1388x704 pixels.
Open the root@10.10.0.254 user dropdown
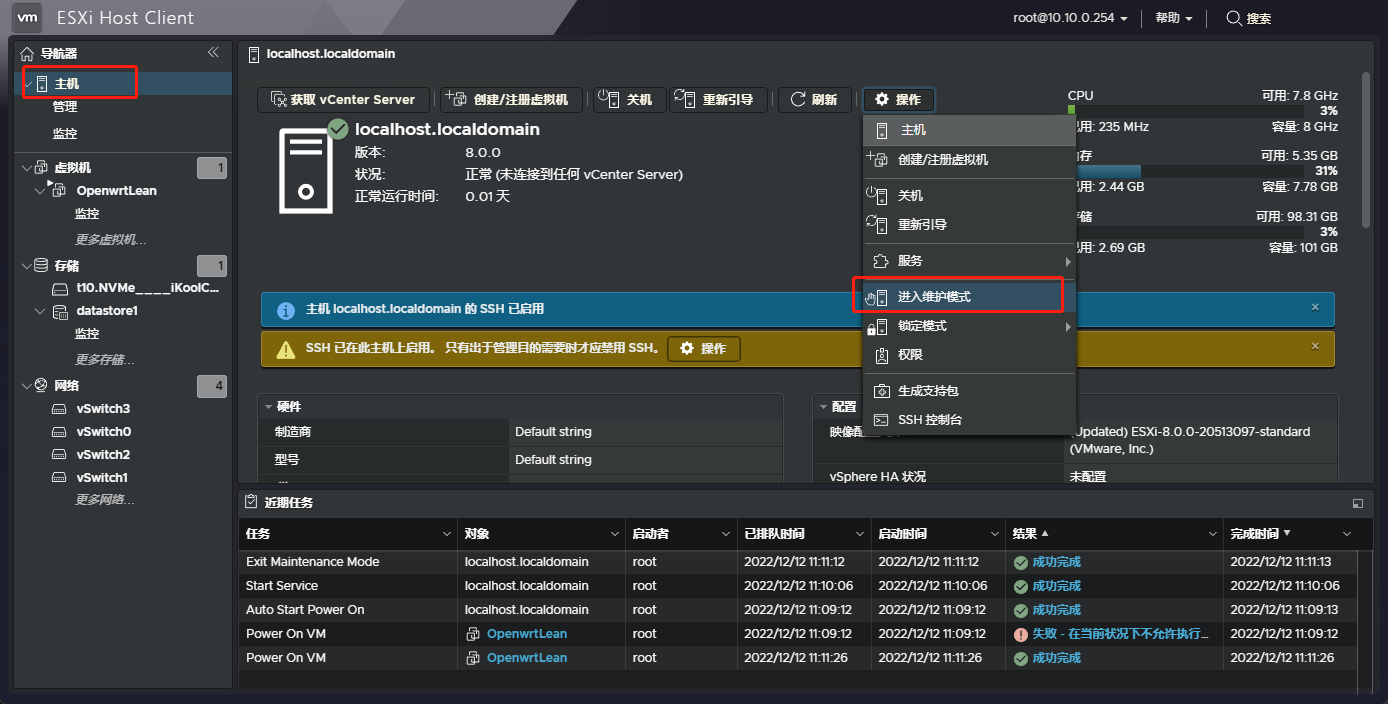(x=1070, y=18)
